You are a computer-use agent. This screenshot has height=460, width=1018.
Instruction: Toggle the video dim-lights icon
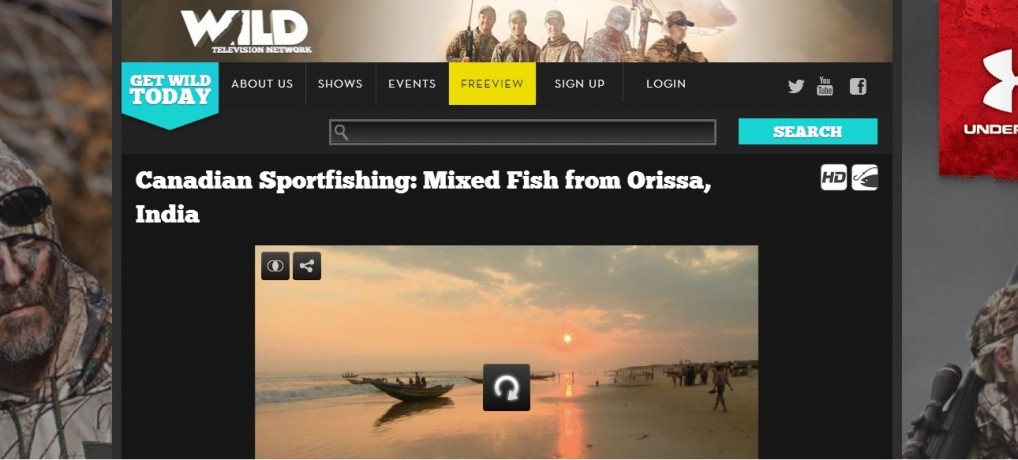[x=275, y=266]
